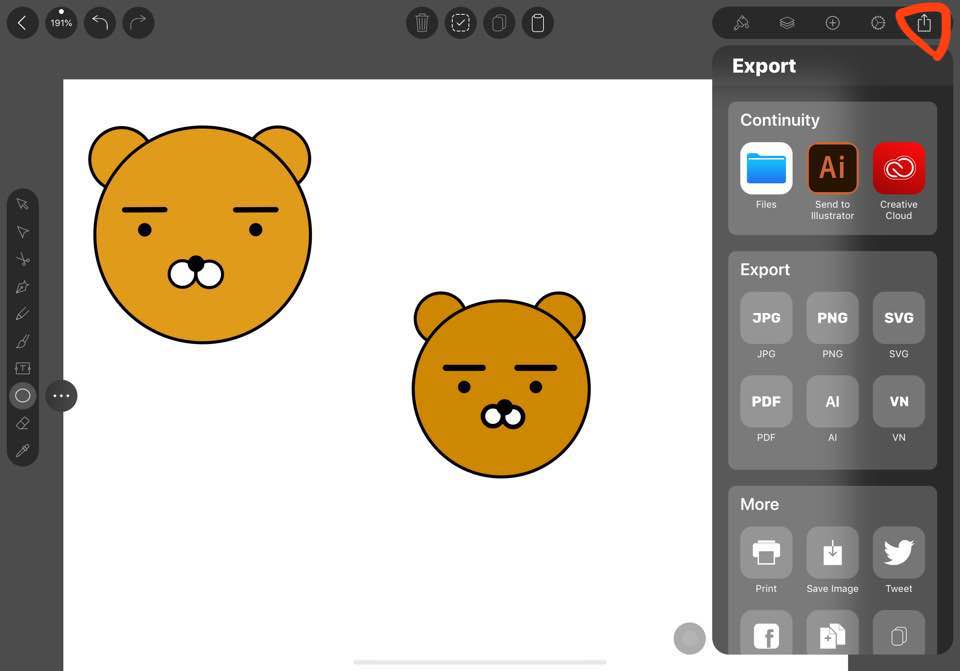Select the Scissors tool
The width and height of the screenshot is (960, 671).
point(23,259)
